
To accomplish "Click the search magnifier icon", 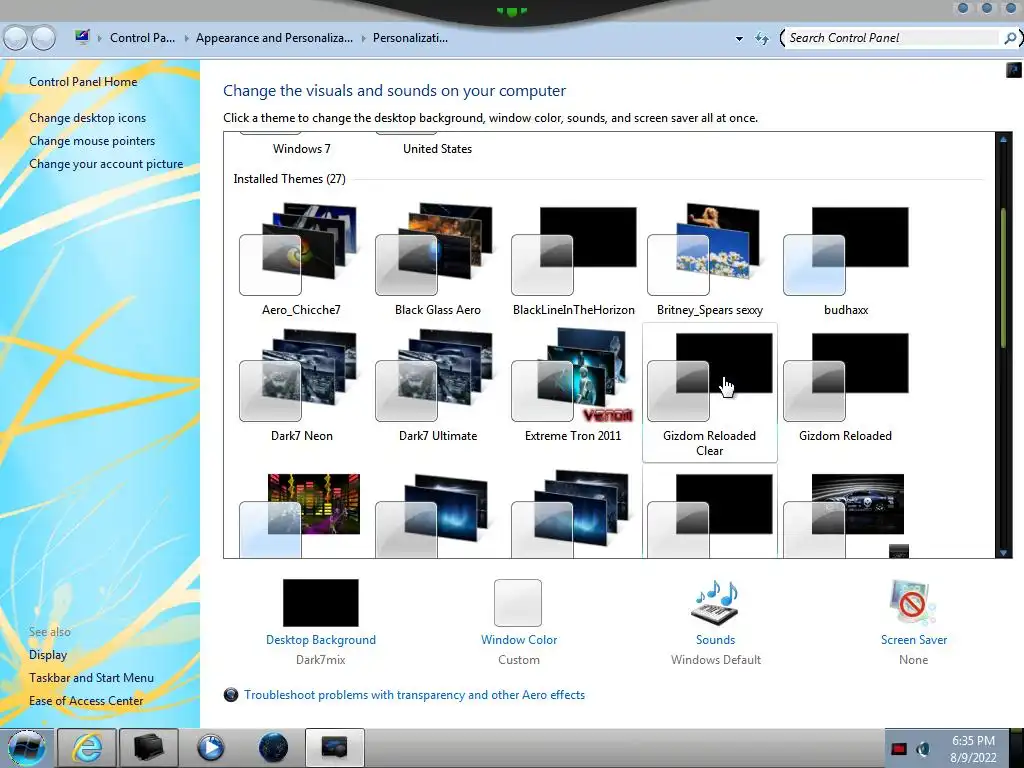I will 1010,38.
